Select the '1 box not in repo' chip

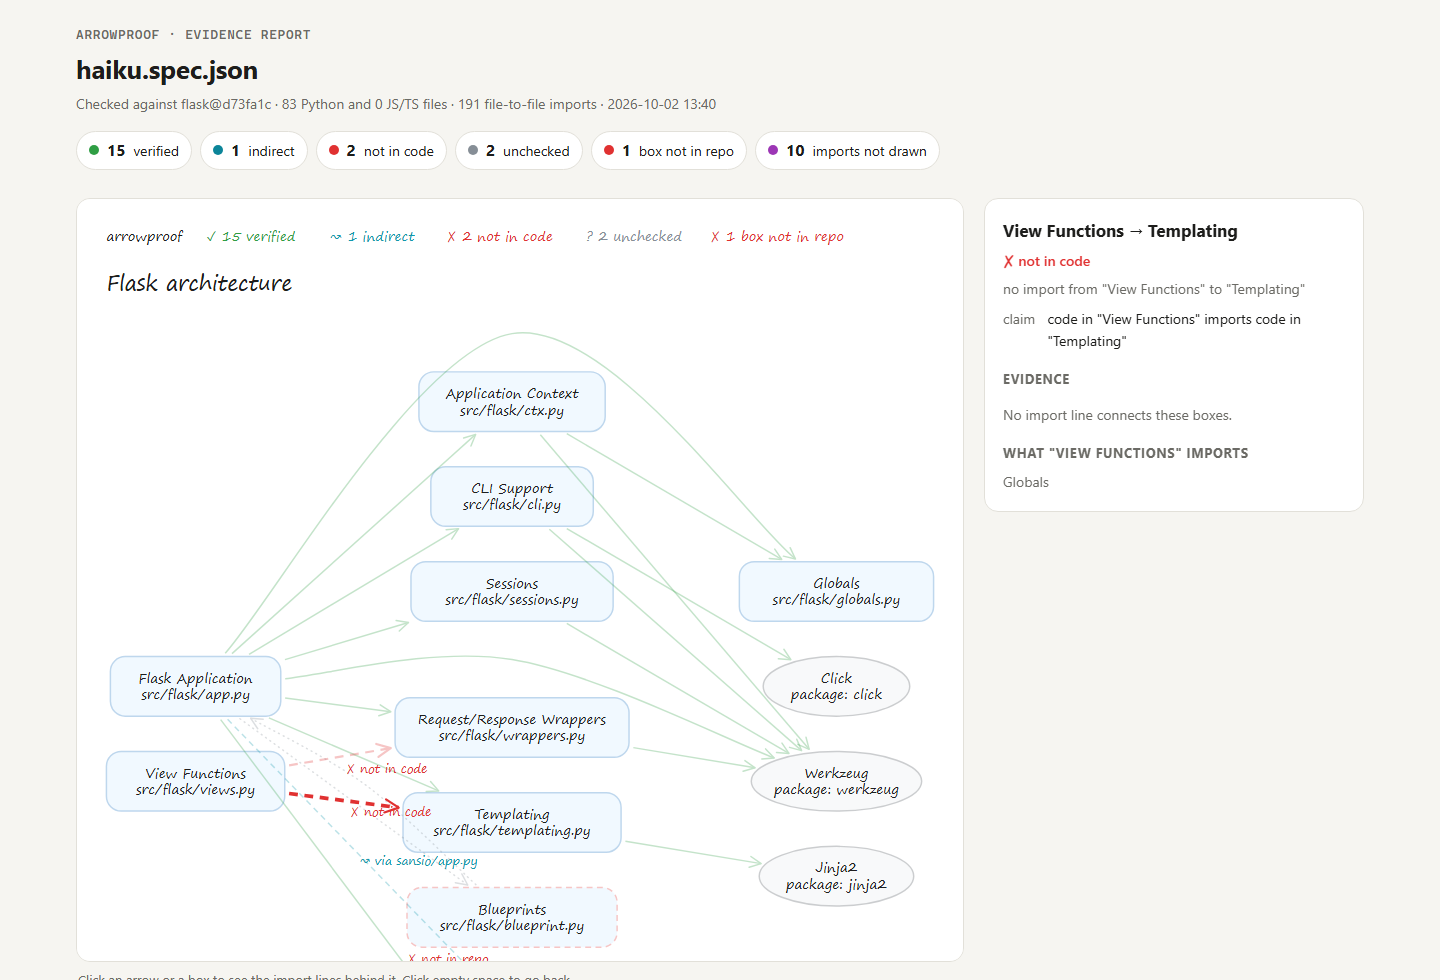(669, 151)
